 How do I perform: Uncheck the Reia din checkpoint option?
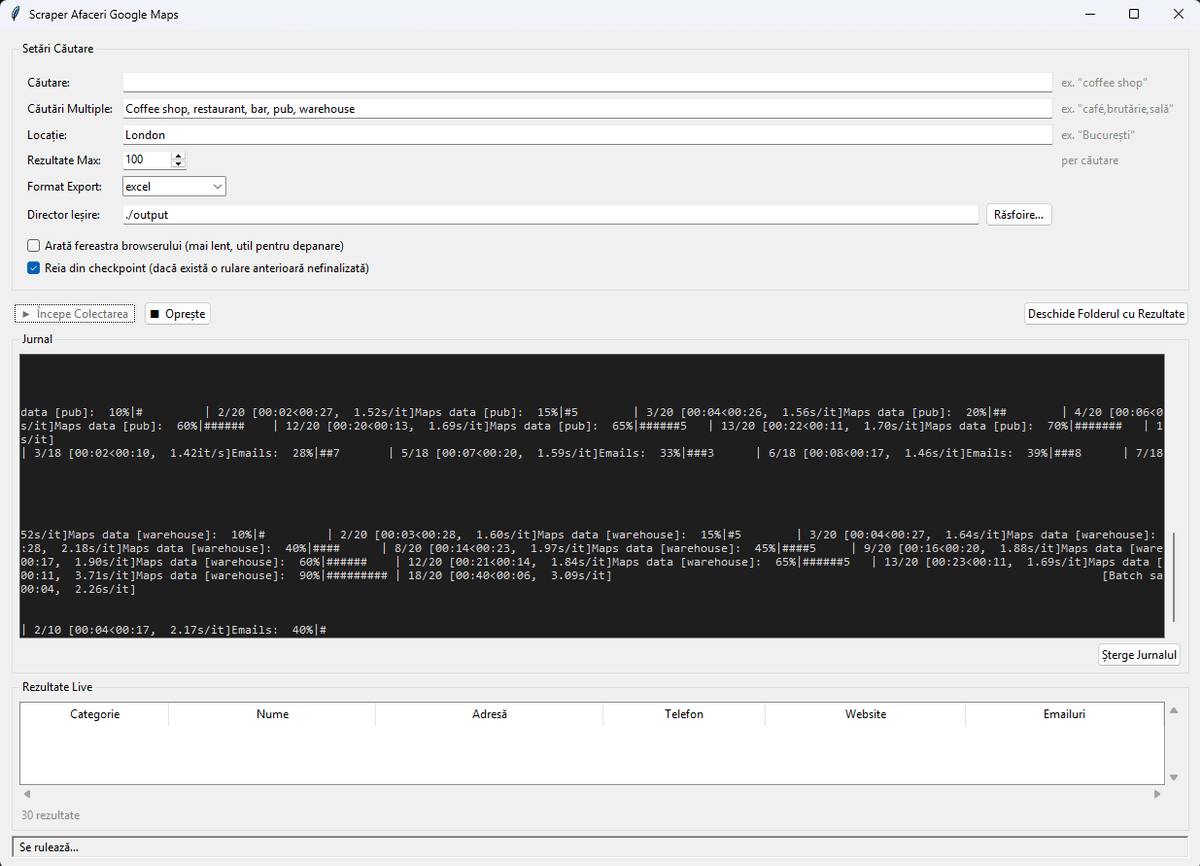(34, 268)
